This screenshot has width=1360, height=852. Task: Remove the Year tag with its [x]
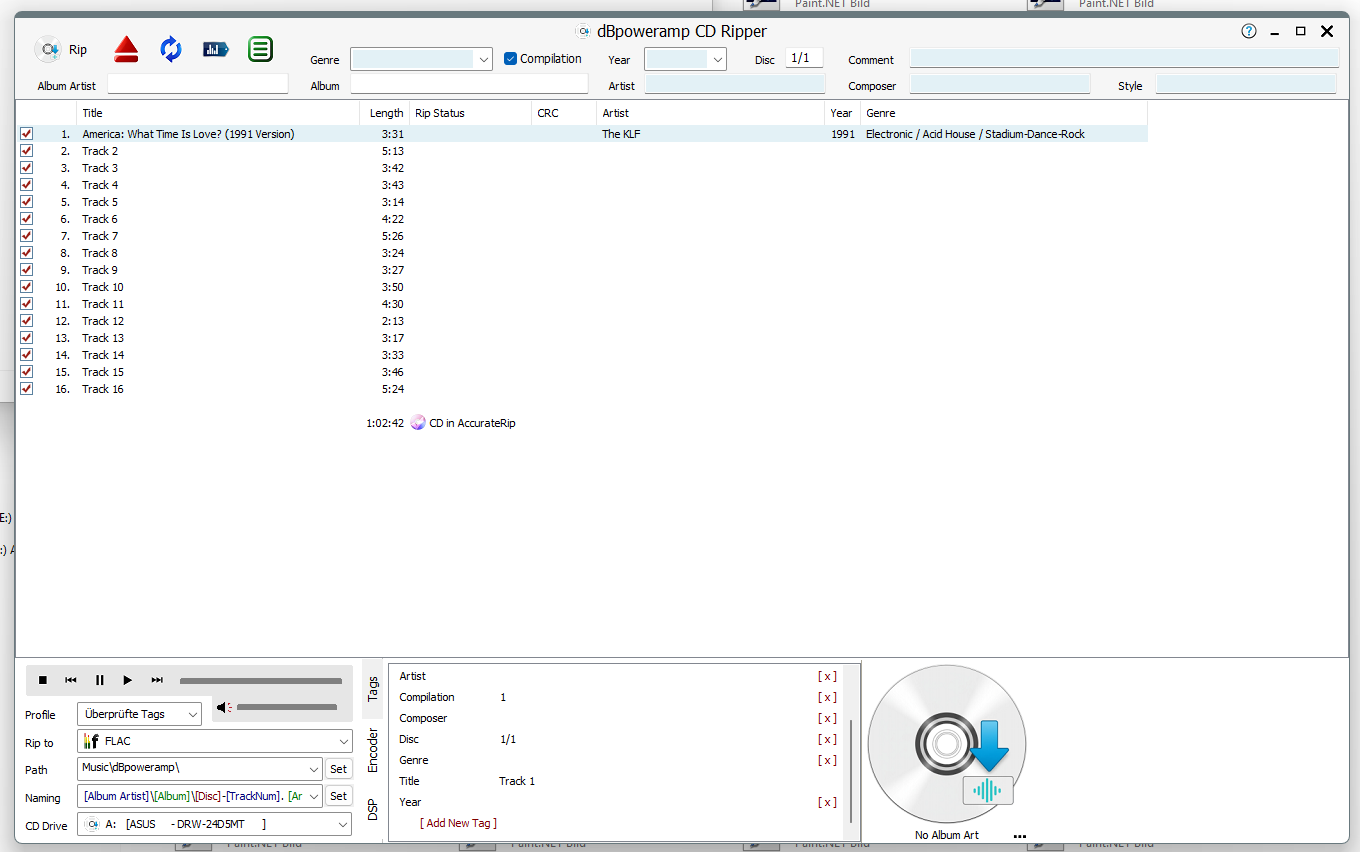(x=827, y=803)
